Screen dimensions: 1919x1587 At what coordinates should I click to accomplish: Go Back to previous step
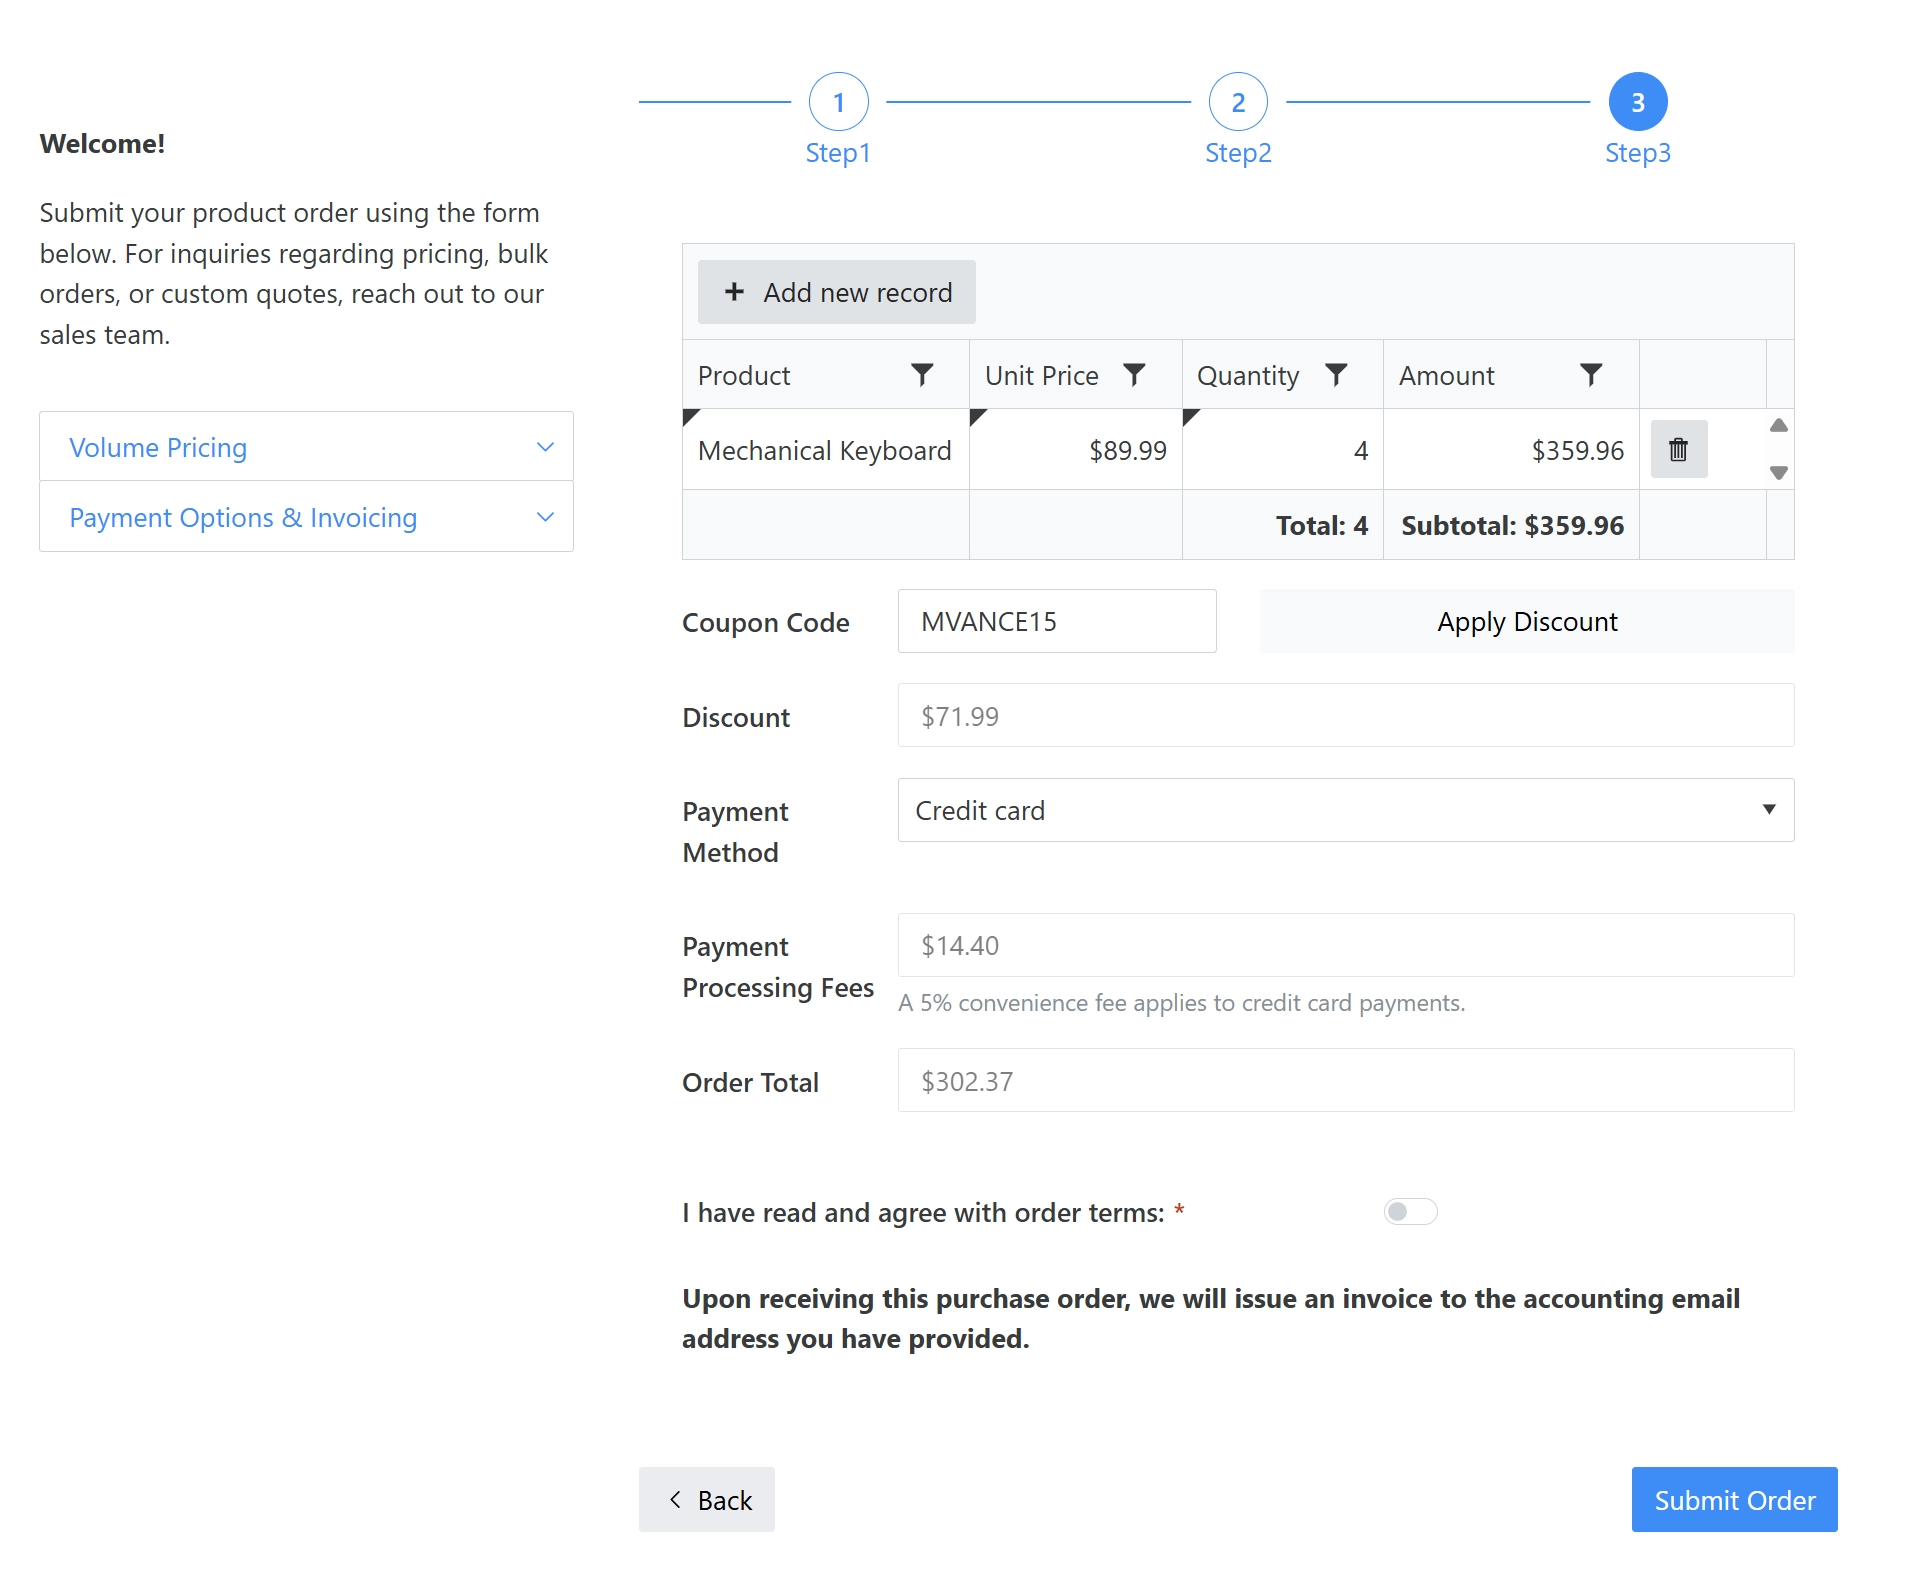pos(706,1499)
